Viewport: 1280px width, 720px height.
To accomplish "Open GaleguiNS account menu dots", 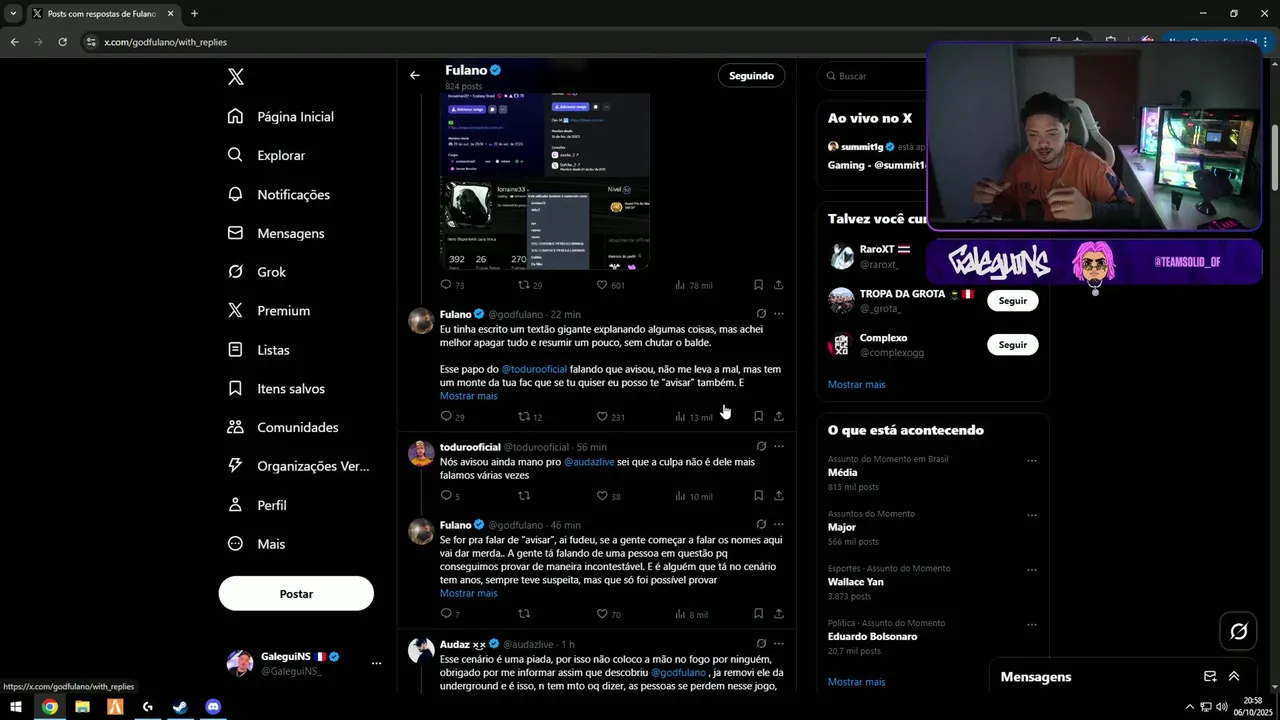I will pos(376,663).
